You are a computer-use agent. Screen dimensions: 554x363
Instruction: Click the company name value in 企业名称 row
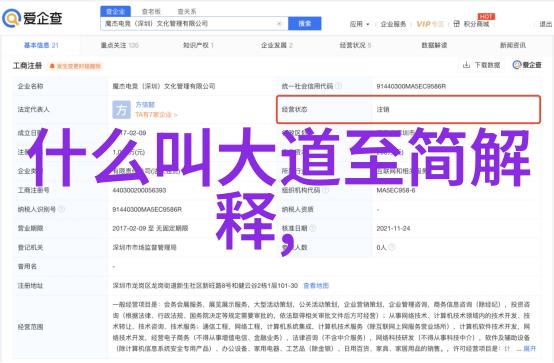pos(164,86)
